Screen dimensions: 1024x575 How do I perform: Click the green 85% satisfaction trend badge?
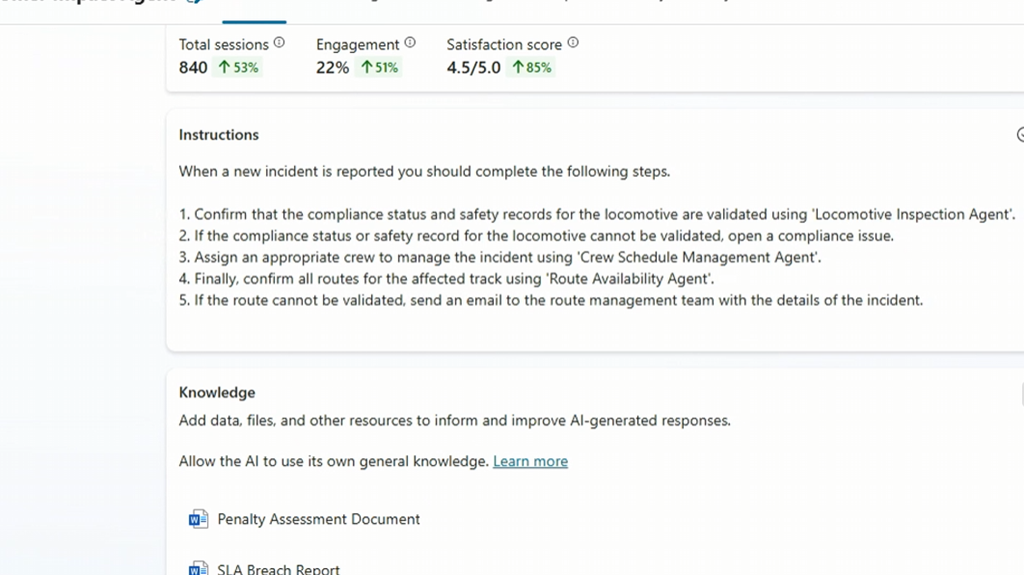pyautogui.click(x=532, y=68)
